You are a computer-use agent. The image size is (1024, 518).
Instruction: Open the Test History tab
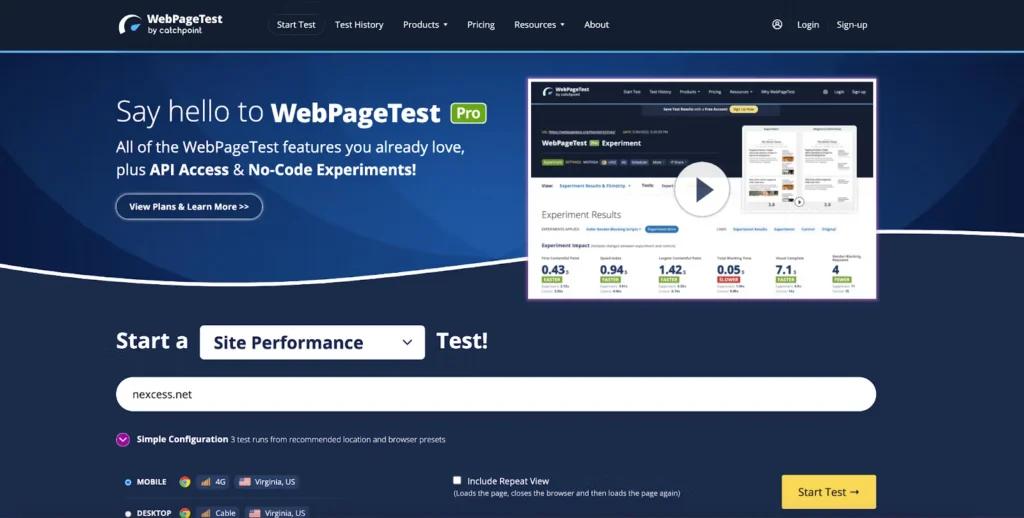tap(359, 24)
